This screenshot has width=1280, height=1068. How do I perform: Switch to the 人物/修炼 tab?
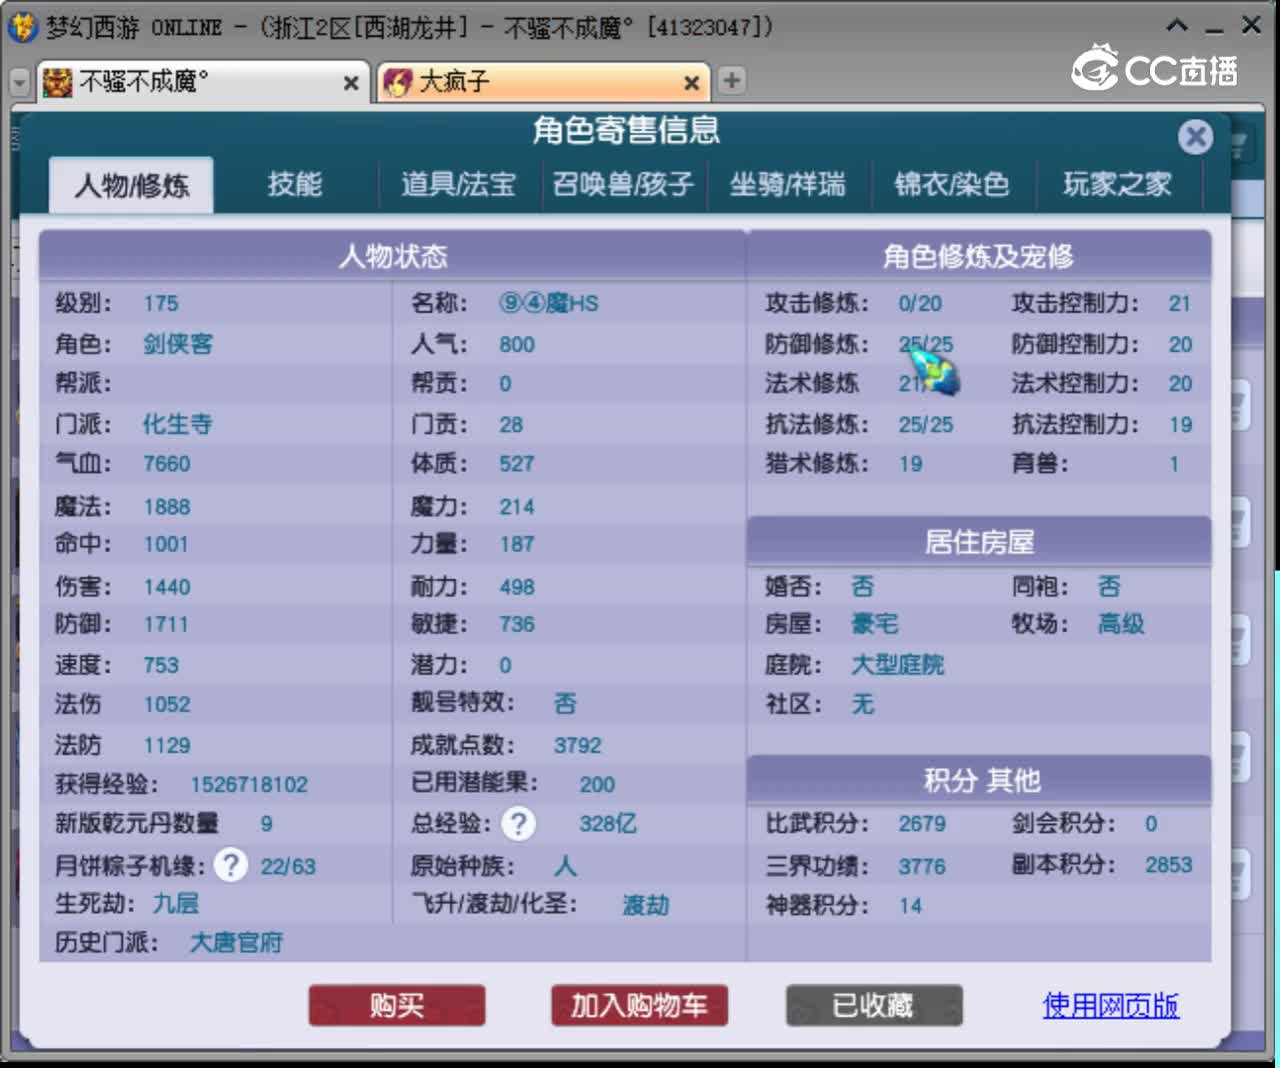(131, 185)
